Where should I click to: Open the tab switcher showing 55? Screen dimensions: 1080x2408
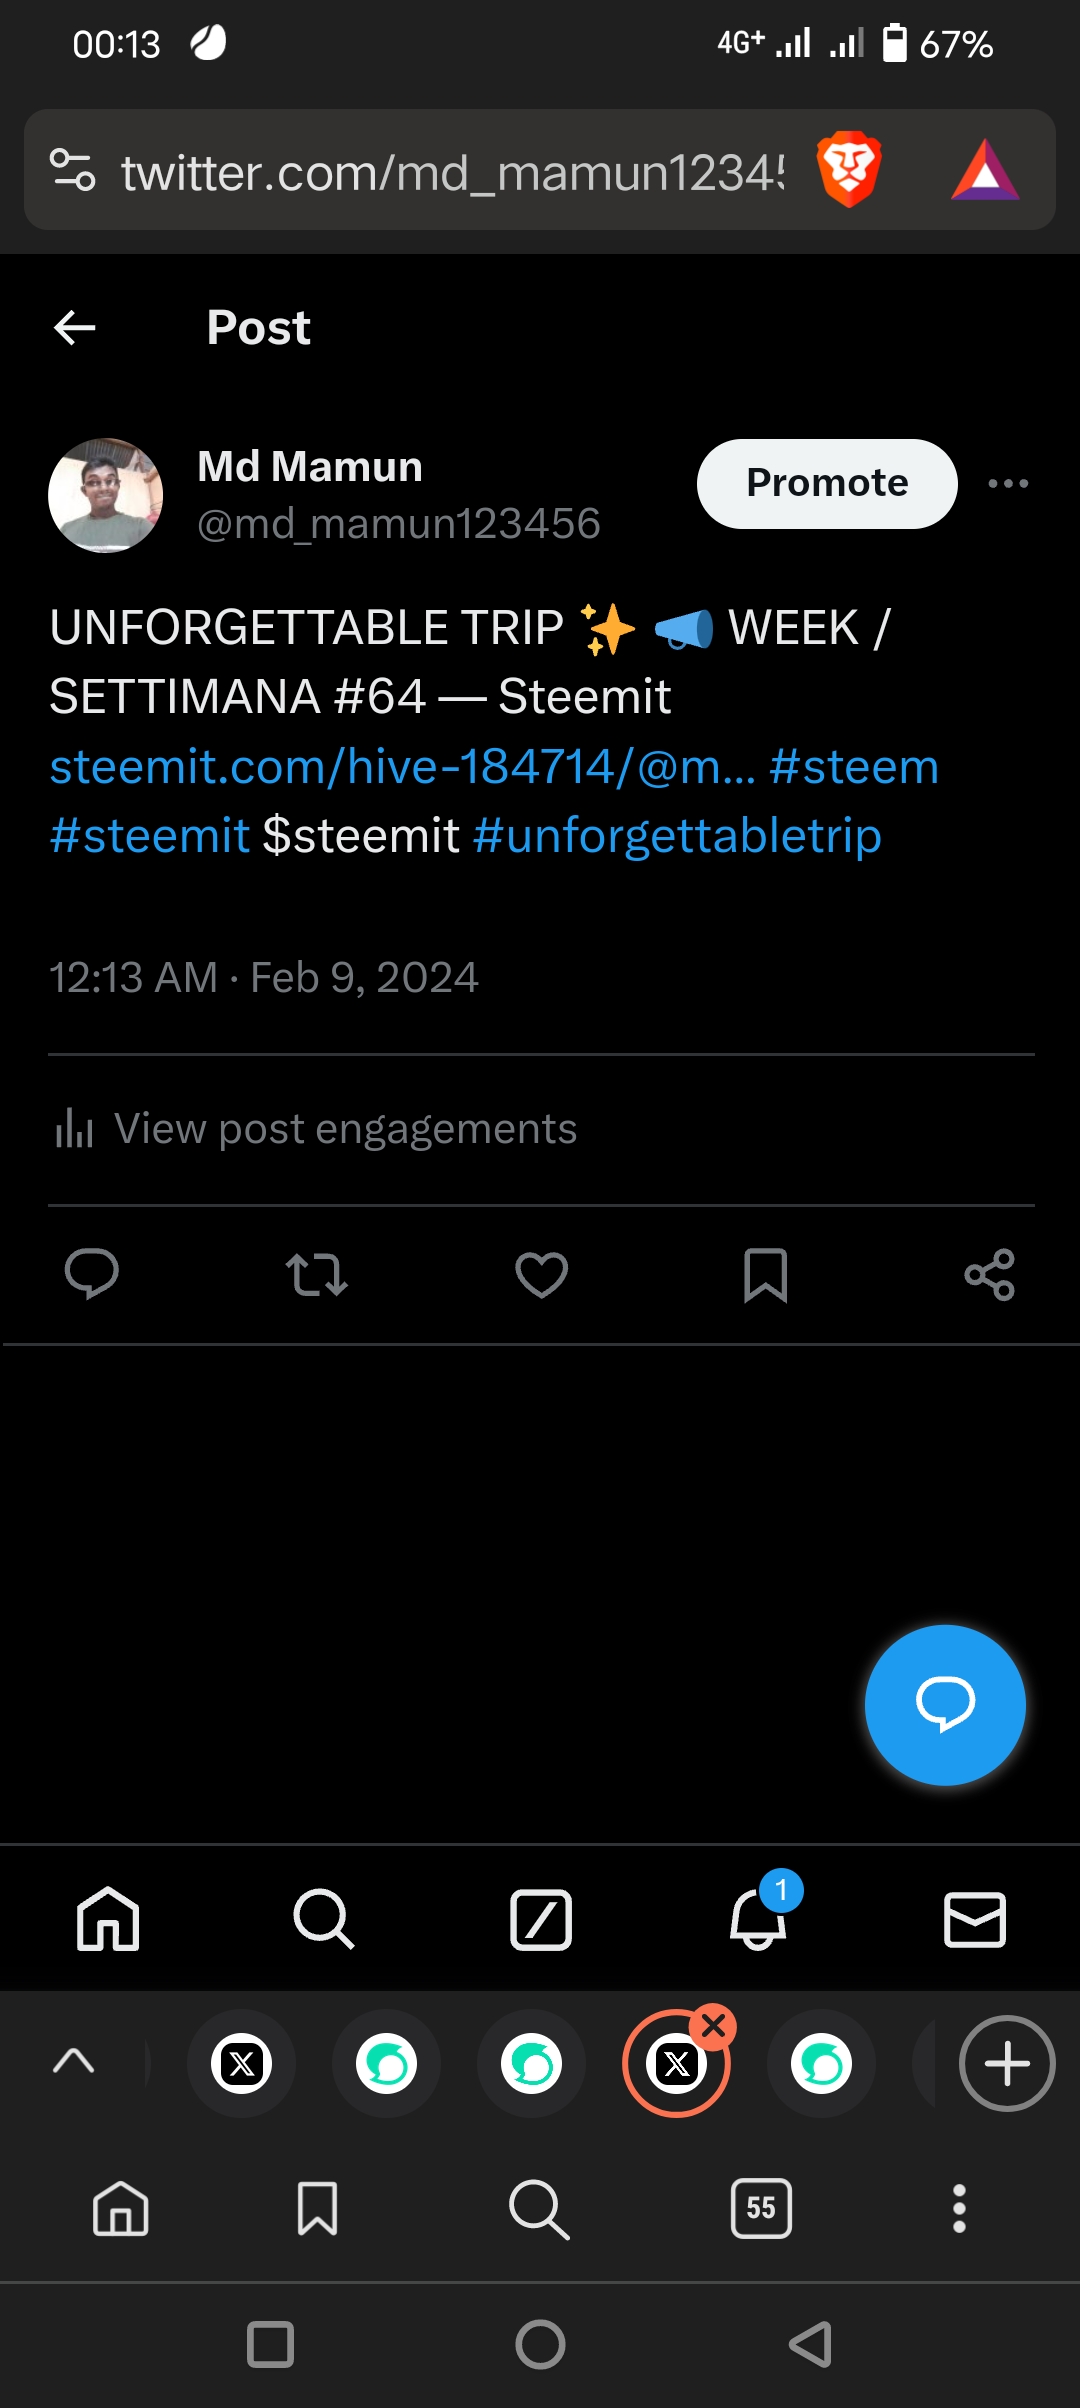[761, 2208]
